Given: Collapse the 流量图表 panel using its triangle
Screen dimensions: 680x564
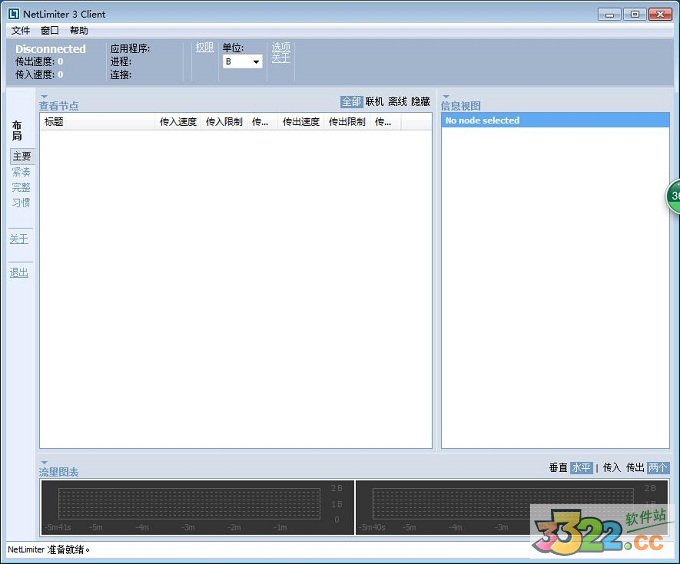Looking at the screenshot, I should click(44, 463).
